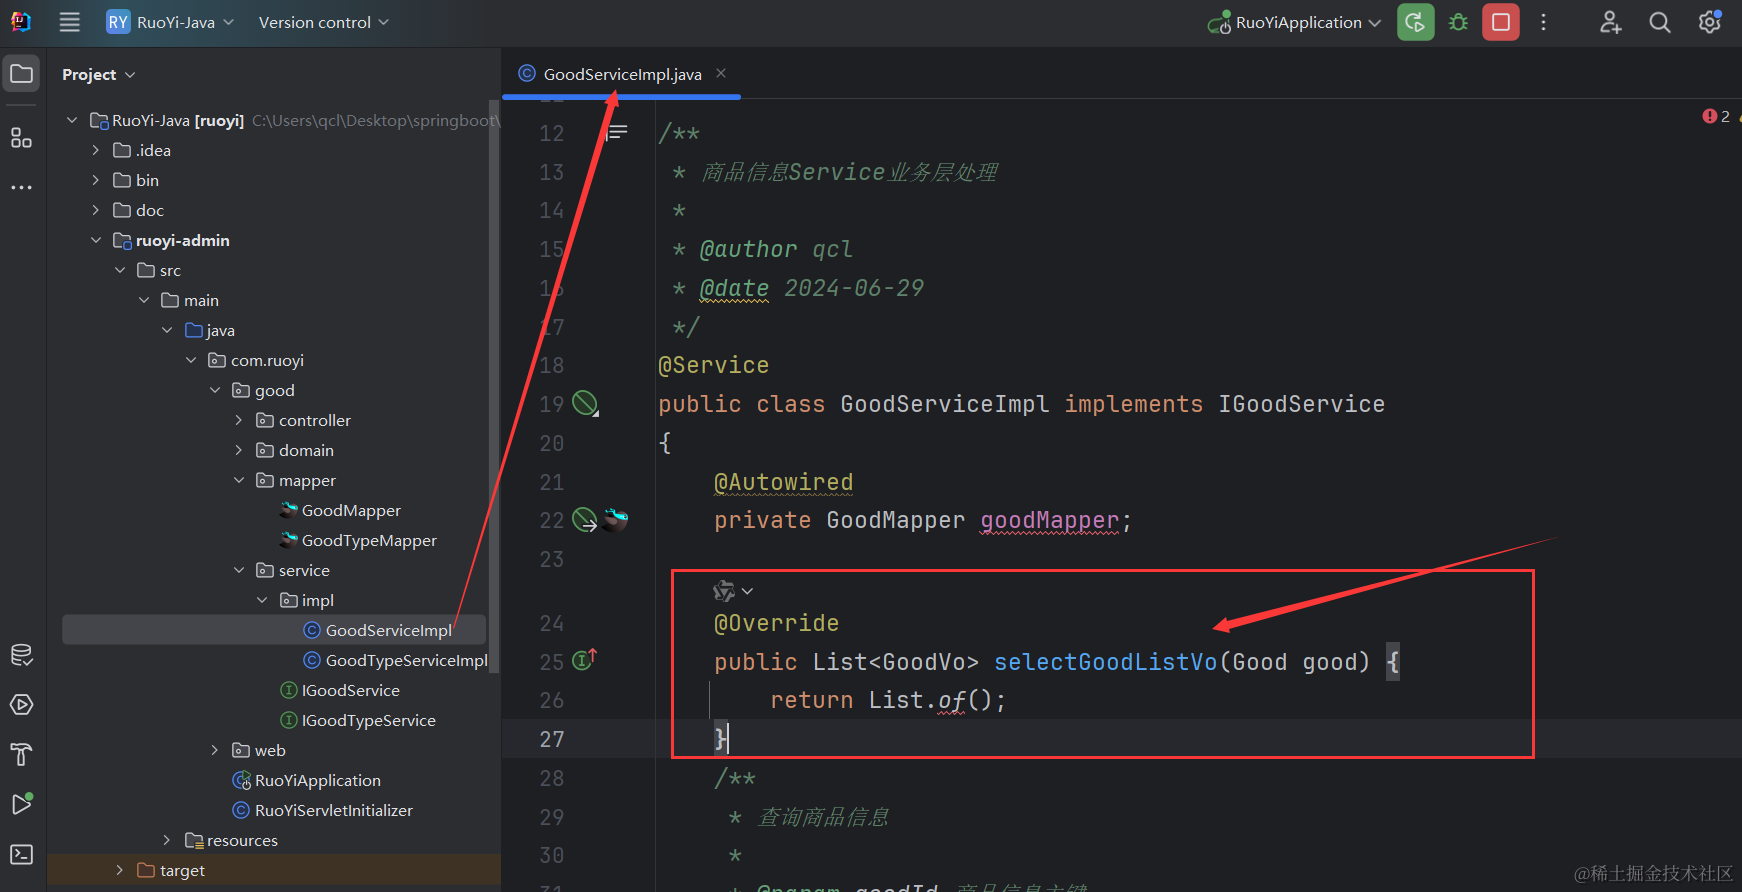Open Search Everywhere magnifier
This screenshot has width=1742, height=892.
(x=1660, y=22)
